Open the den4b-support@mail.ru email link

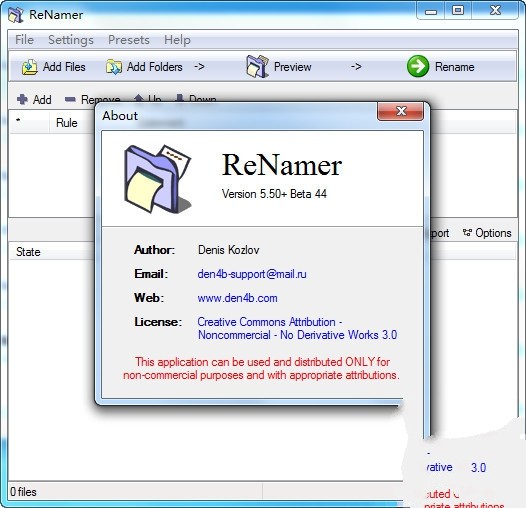(252, 274)
